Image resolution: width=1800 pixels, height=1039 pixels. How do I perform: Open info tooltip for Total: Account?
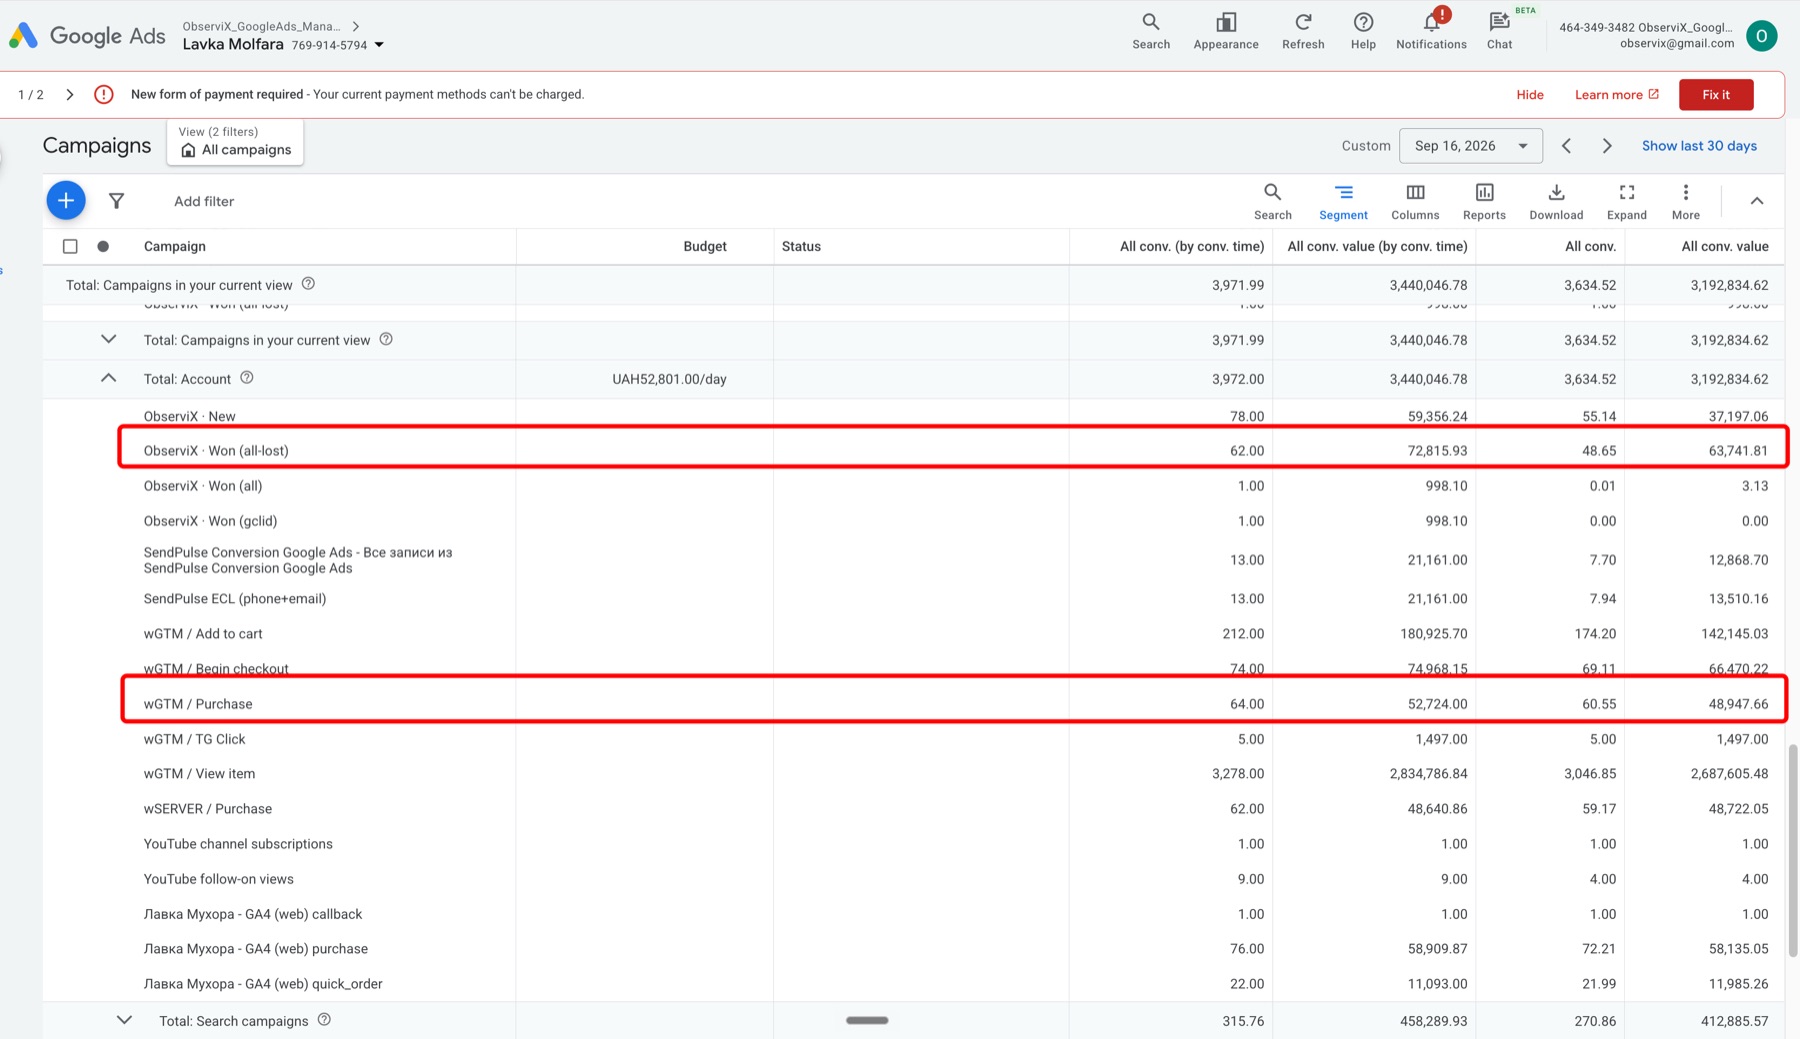point(247,378)
